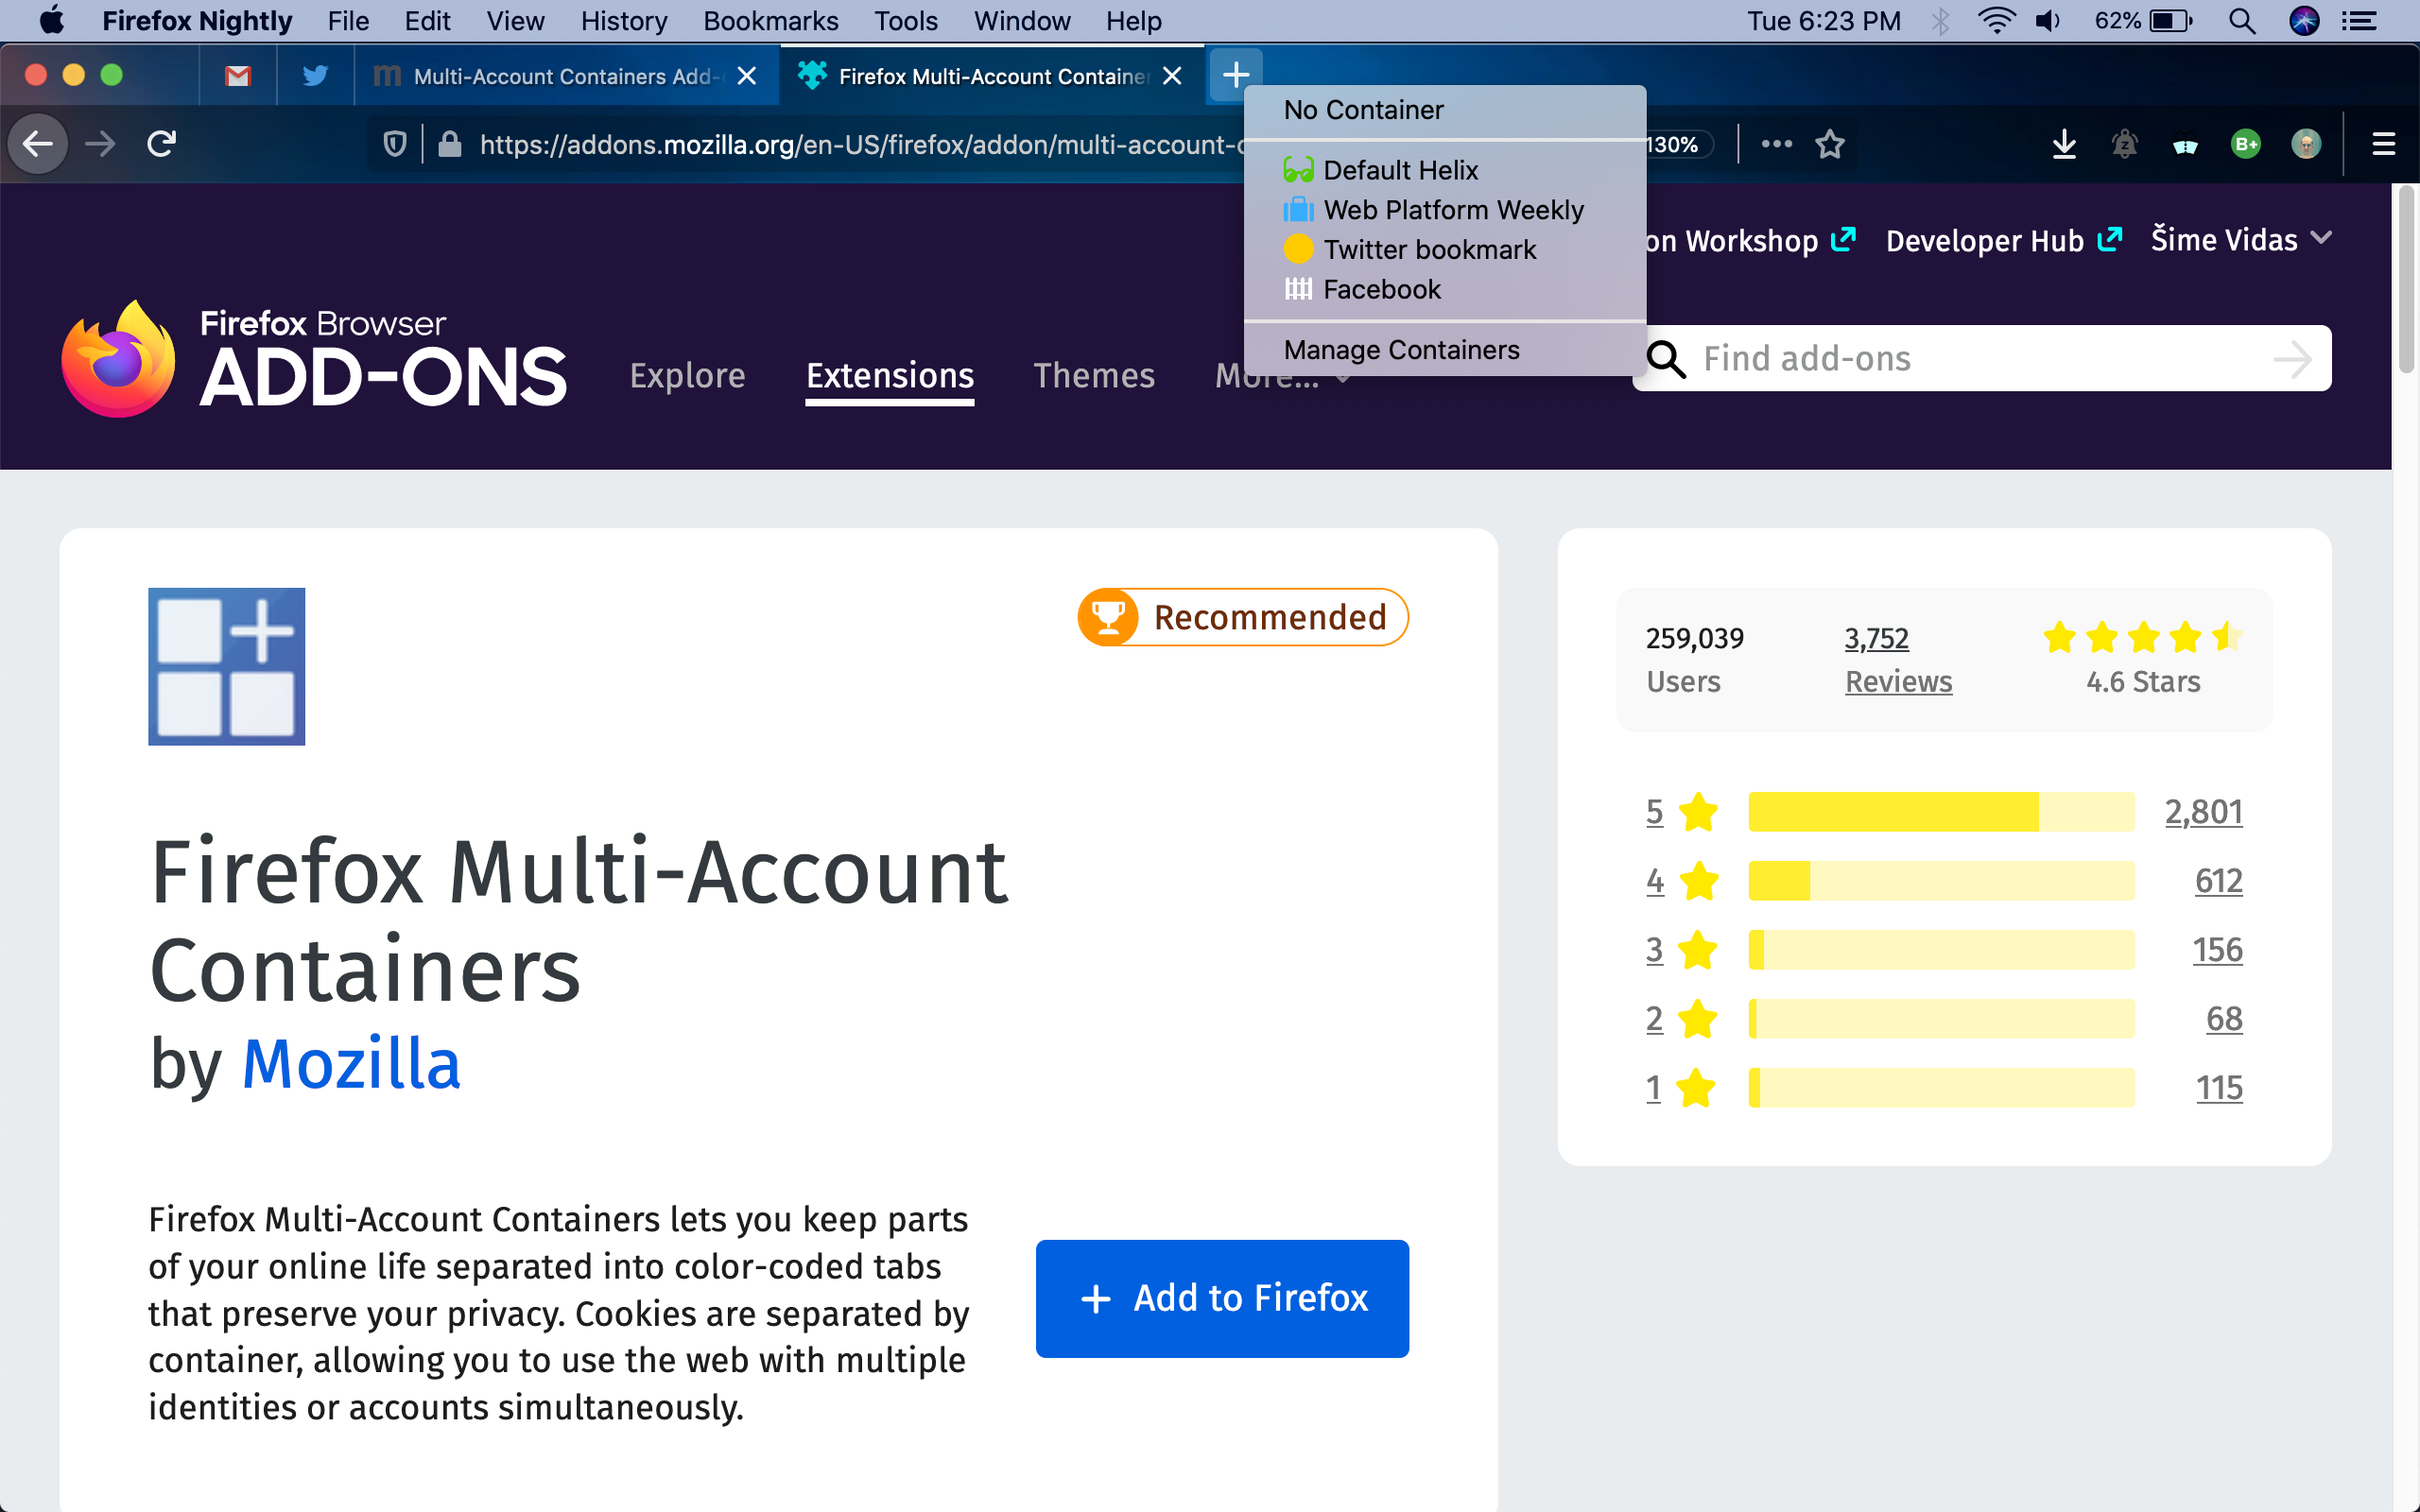This screenshot has height=1512, width=2420.
Task: Go back to previous page
Action: click(x=38, y=144)
